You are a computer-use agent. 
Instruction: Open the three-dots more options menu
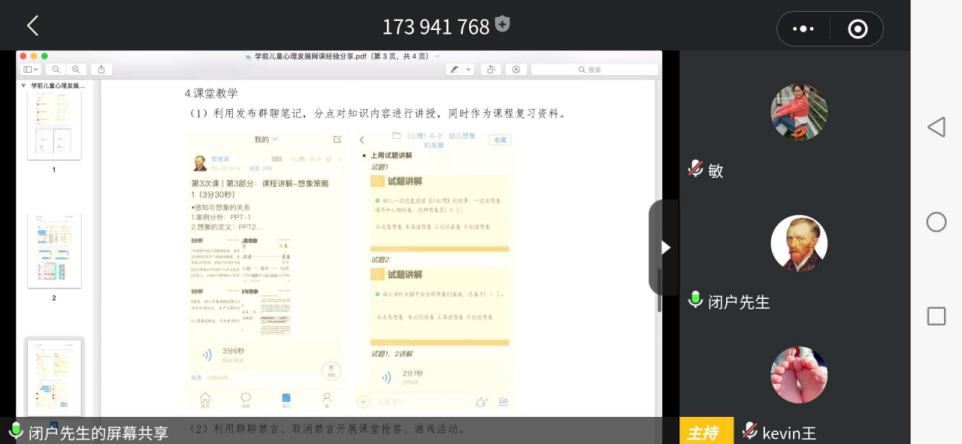(x=804, y=28)
